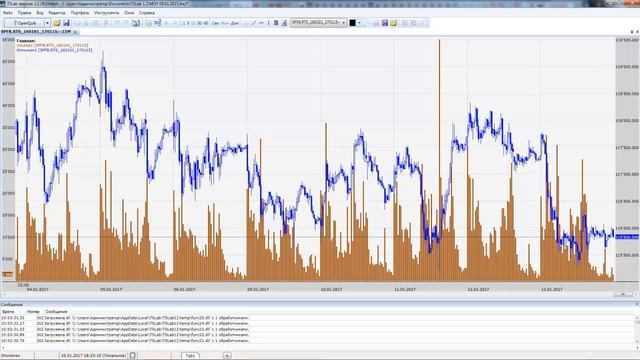The image size is (640, 360).
Task: Select the vertical line drawing tool
Action: pos(269,23)
